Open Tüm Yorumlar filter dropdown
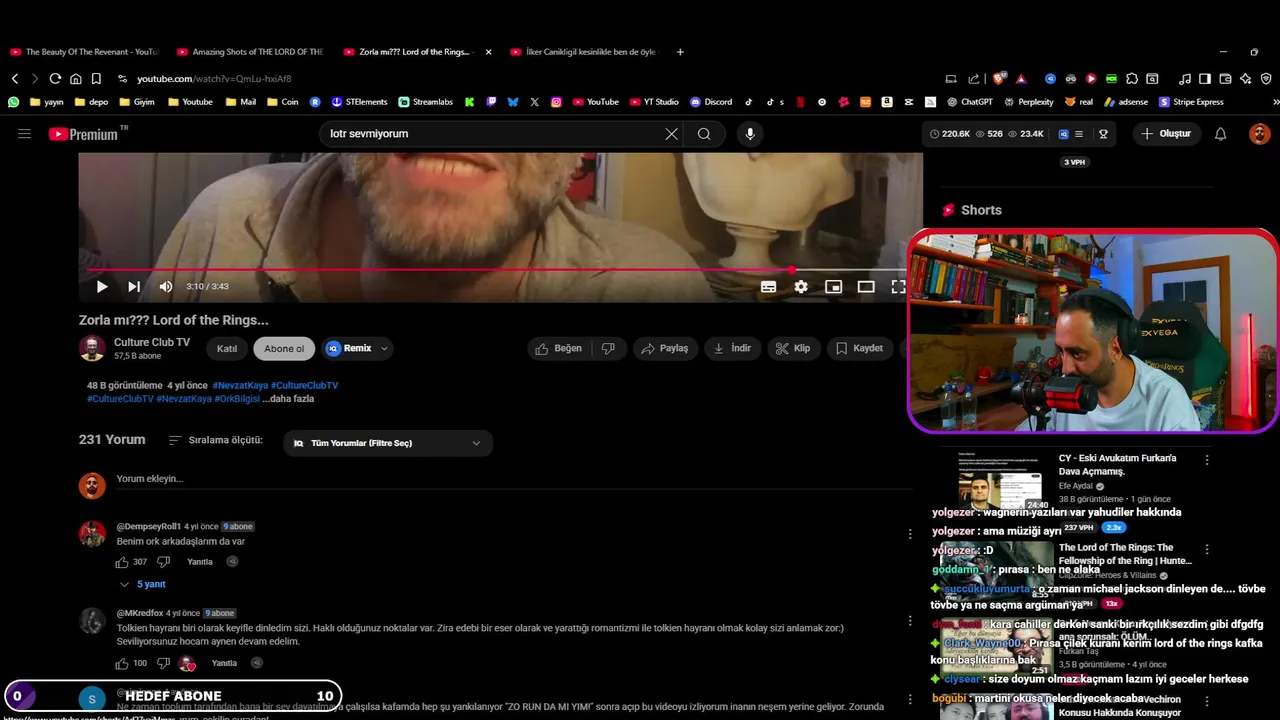The height and width of the screenshot is (720, 1280). (x=388, y=443)
